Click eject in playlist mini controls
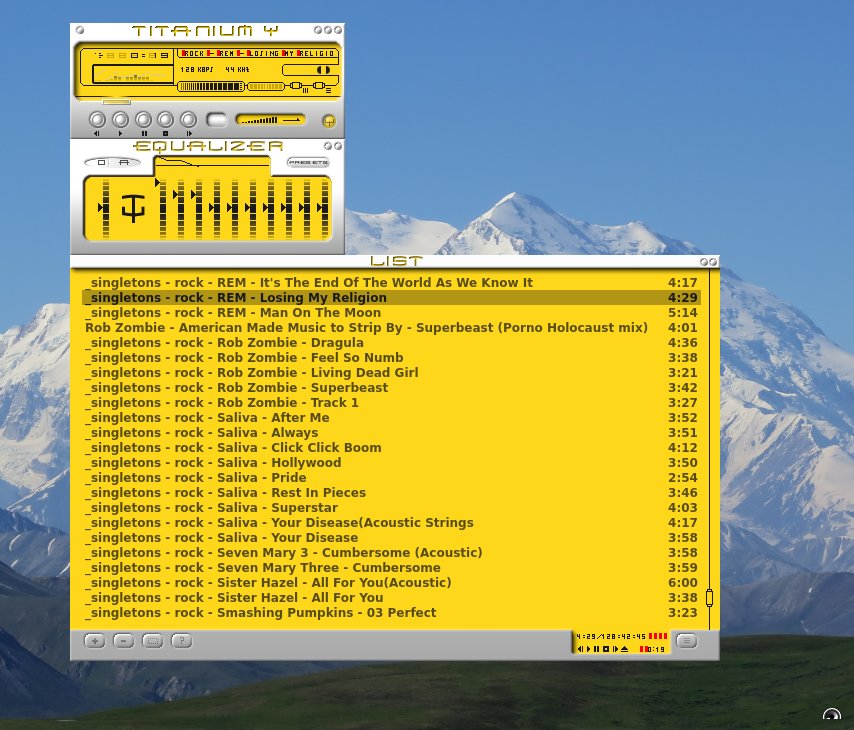The width and height of the screenshot is (854, 730). coord(624,649)
